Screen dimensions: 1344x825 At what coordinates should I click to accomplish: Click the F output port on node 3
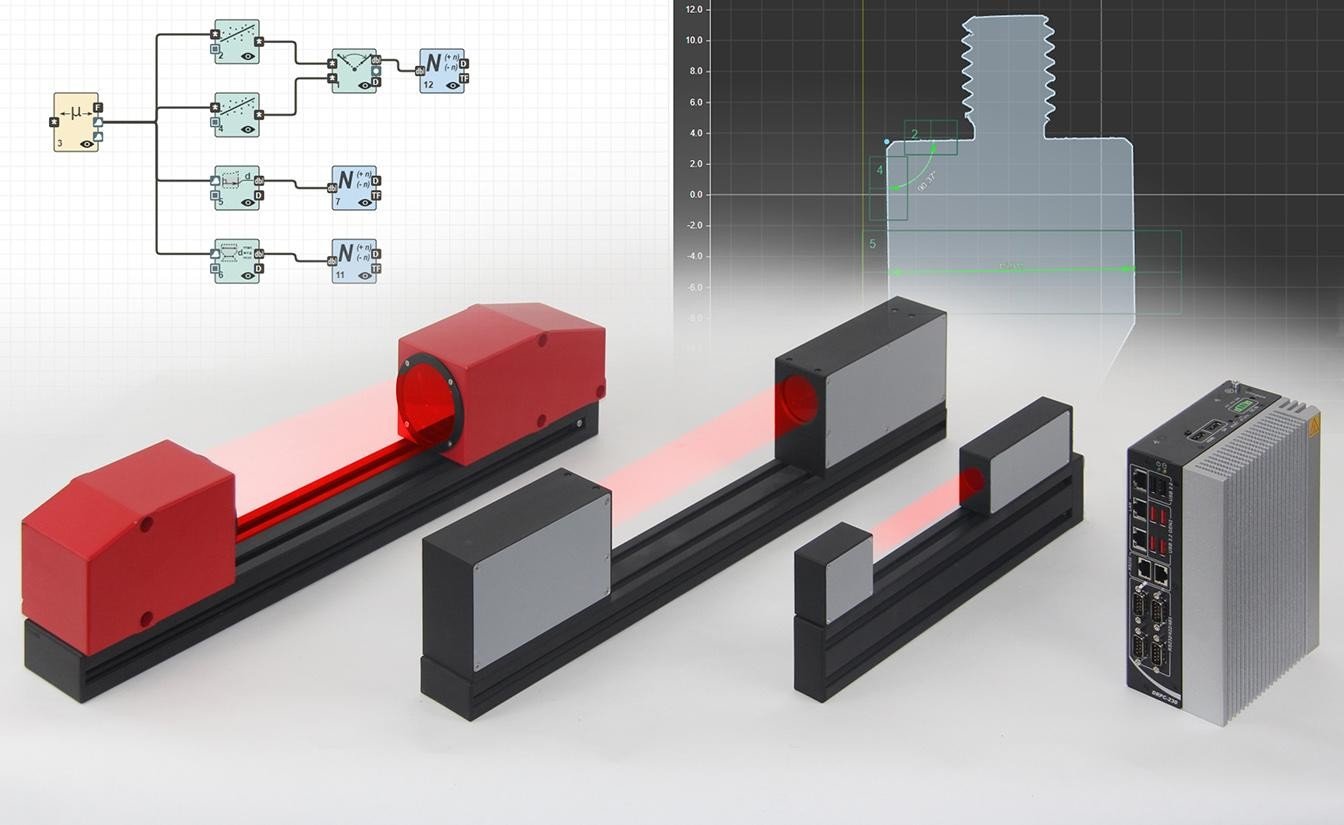click(98, 107)
